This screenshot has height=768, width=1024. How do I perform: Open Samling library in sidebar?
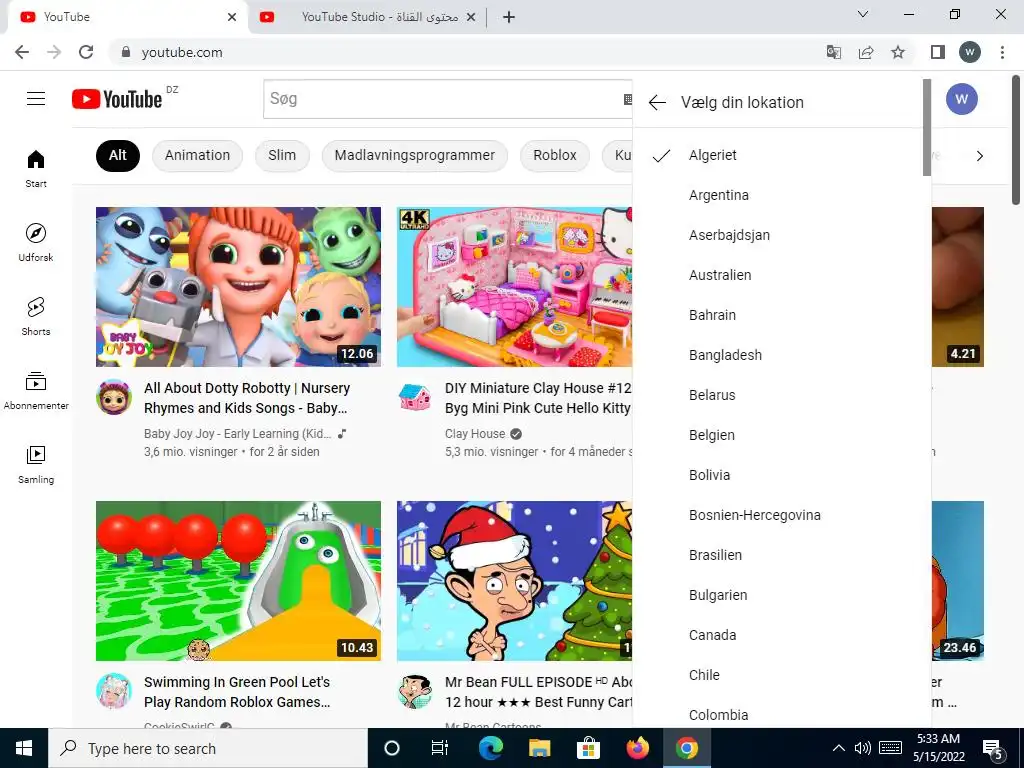[36, 464]
